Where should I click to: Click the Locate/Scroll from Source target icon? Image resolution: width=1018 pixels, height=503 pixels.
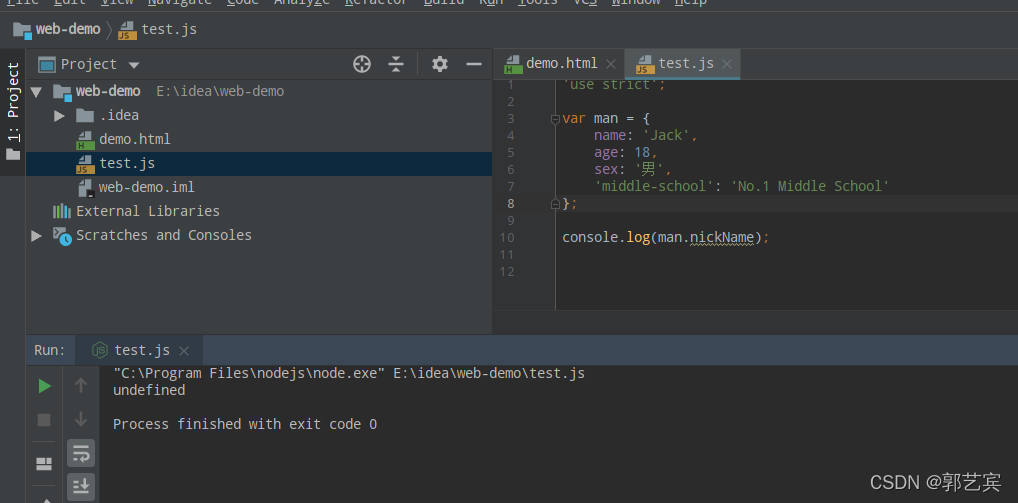point(362,64)
